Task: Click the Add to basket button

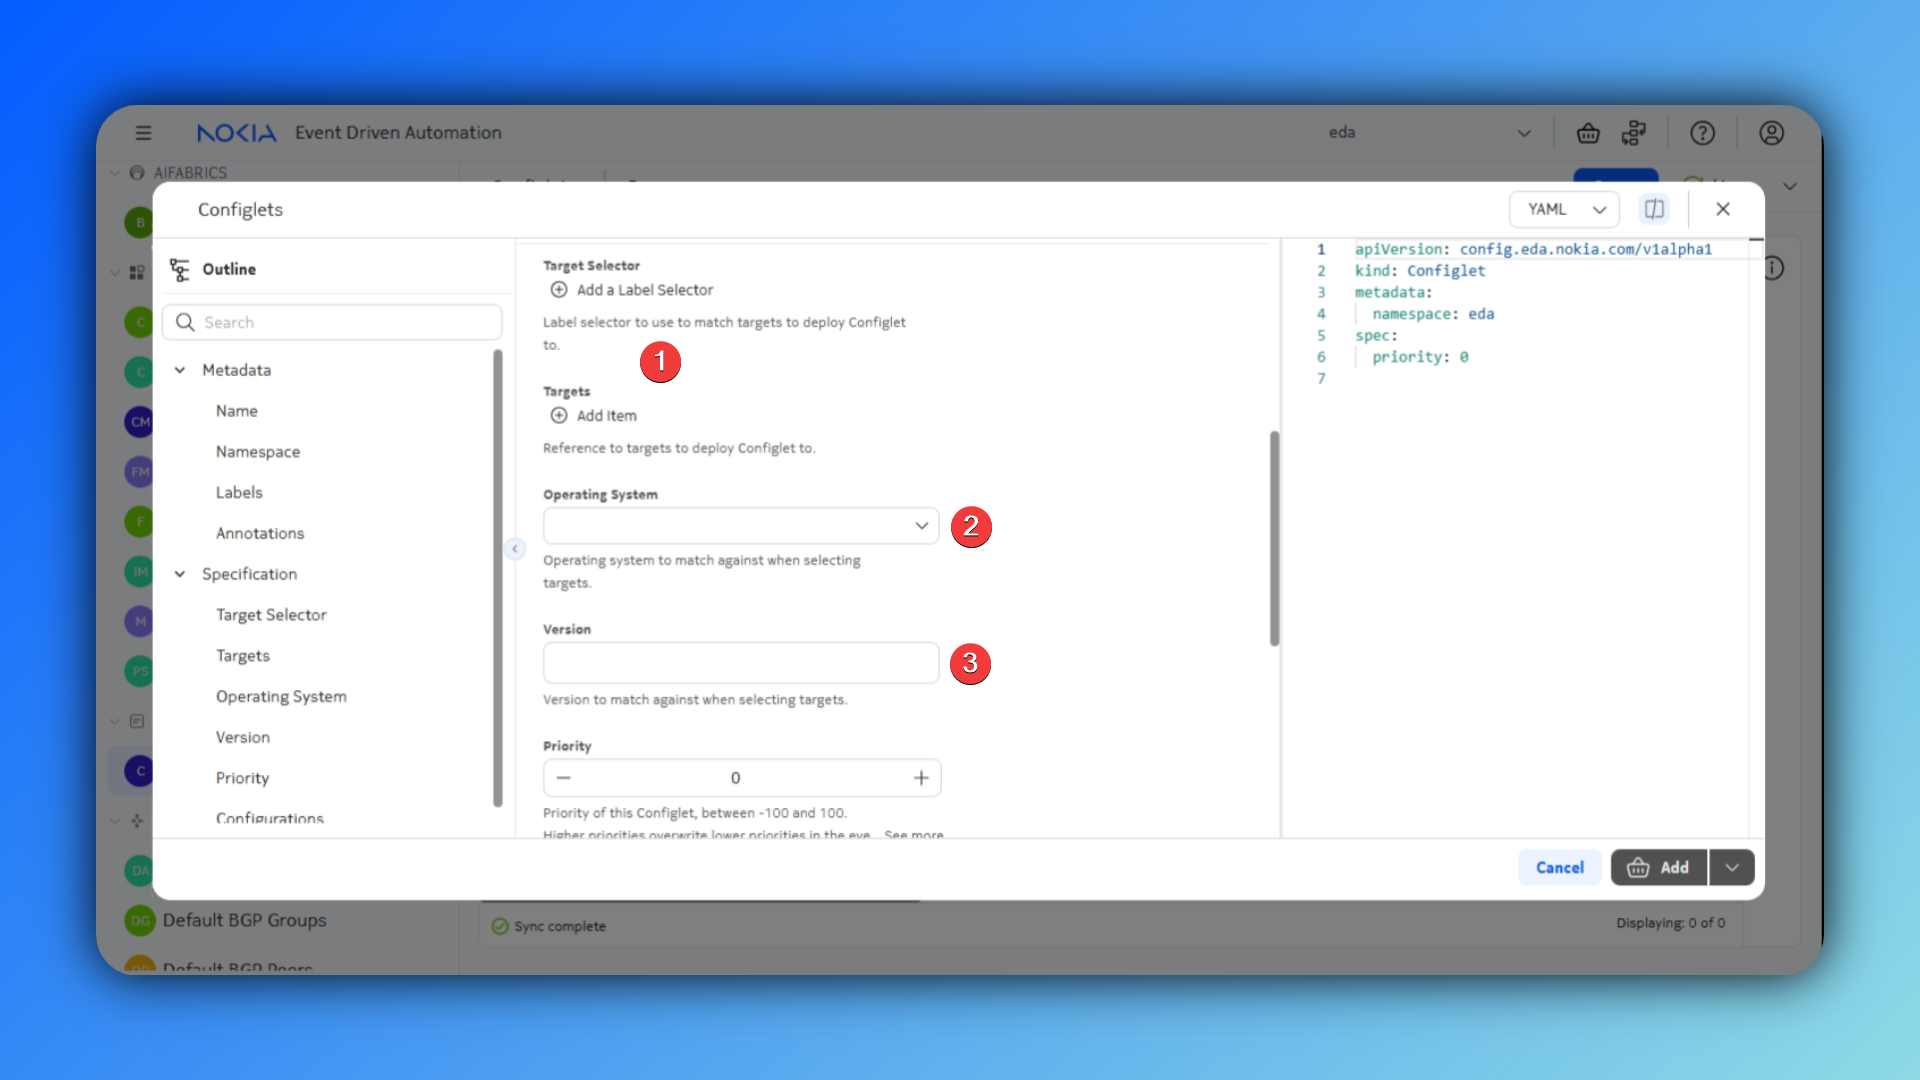Action: [x=1658, y=867]
